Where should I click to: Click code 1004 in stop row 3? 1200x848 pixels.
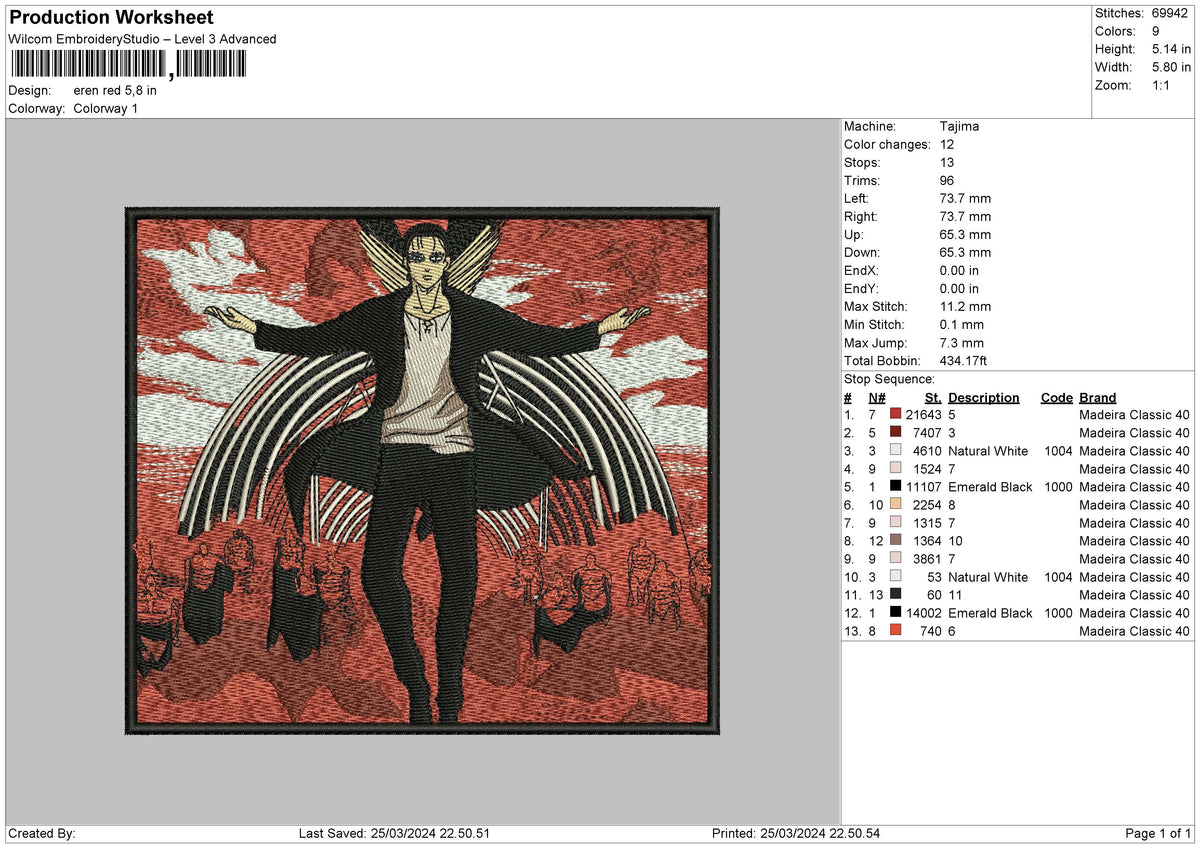click(x=1057, y=450)
